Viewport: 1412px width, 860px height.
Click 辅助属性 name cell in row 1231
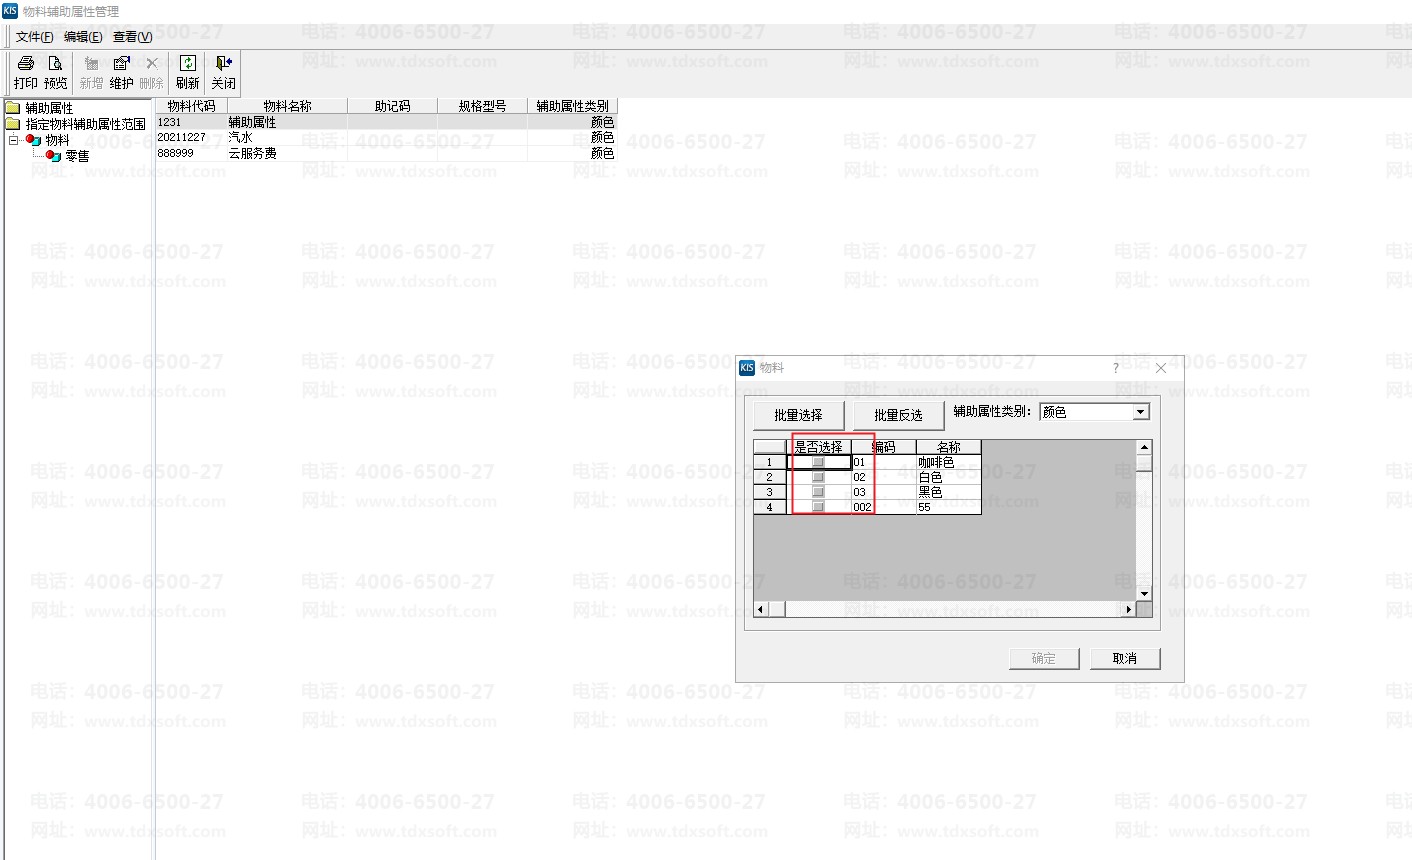tap(288, 122)
